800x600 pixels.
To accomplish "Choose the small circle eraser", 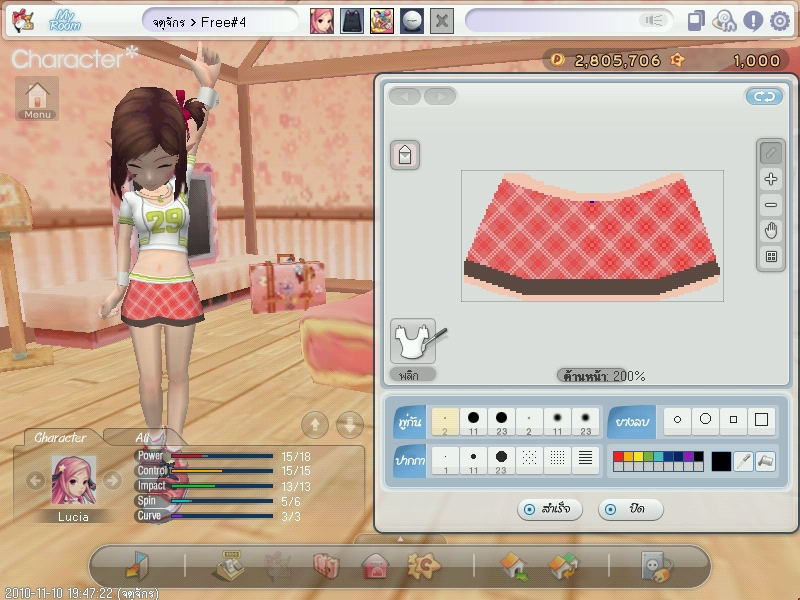I will (677, 420).
